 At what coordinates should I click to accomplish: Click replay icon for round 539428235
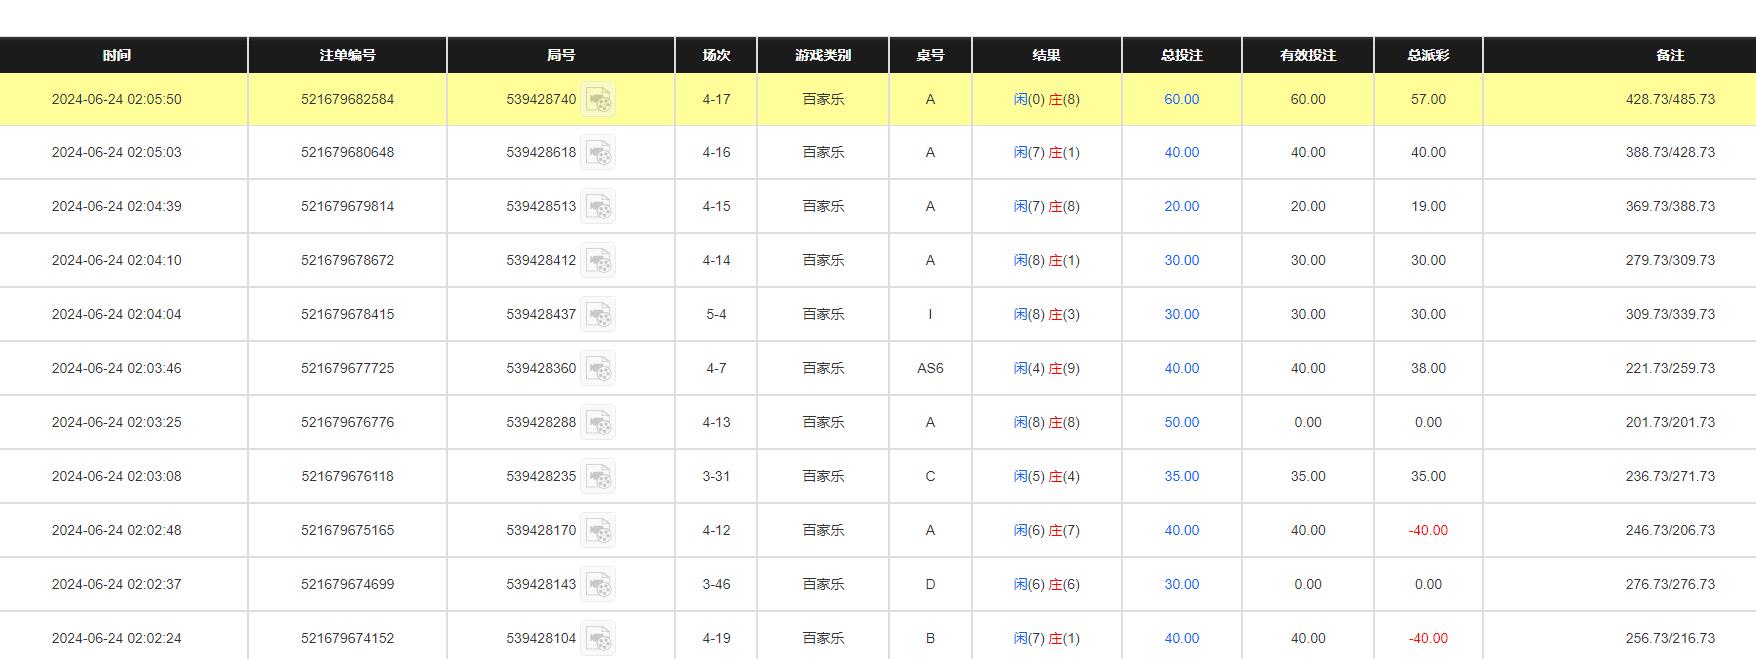(598, 477)
